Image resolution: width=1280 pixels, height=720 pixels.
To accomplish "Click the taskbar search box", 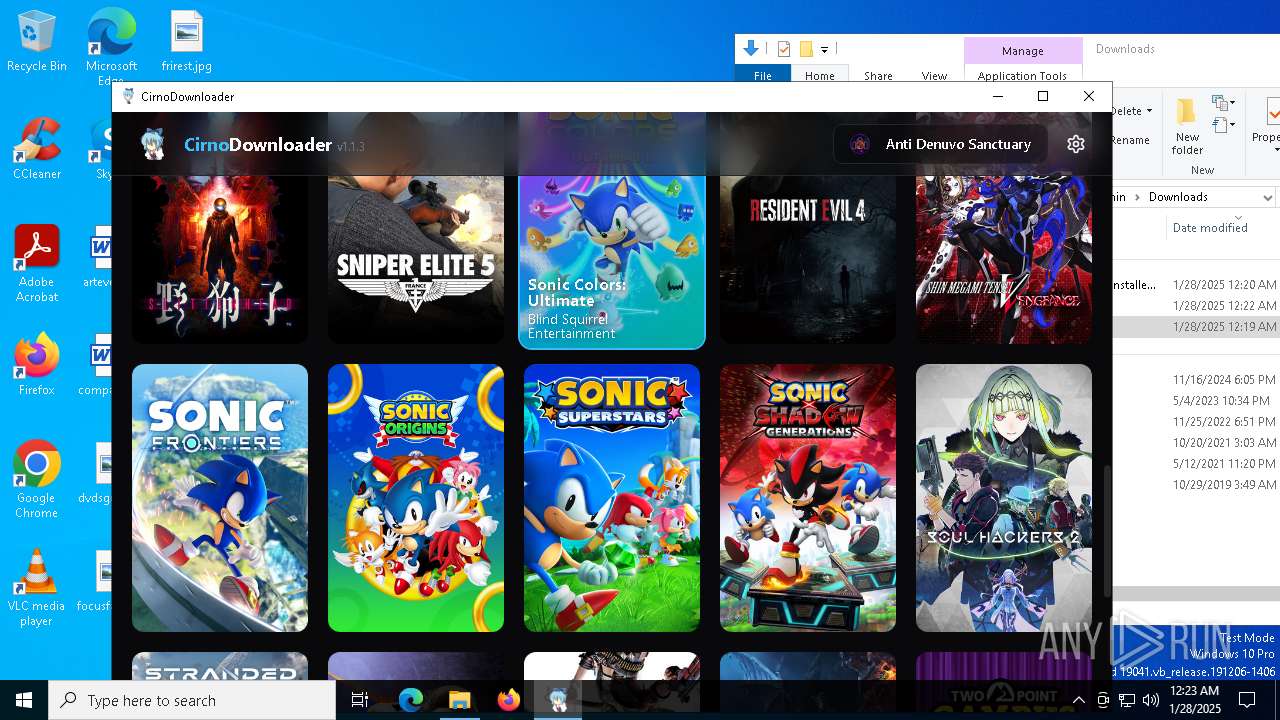I will [192, 700].
